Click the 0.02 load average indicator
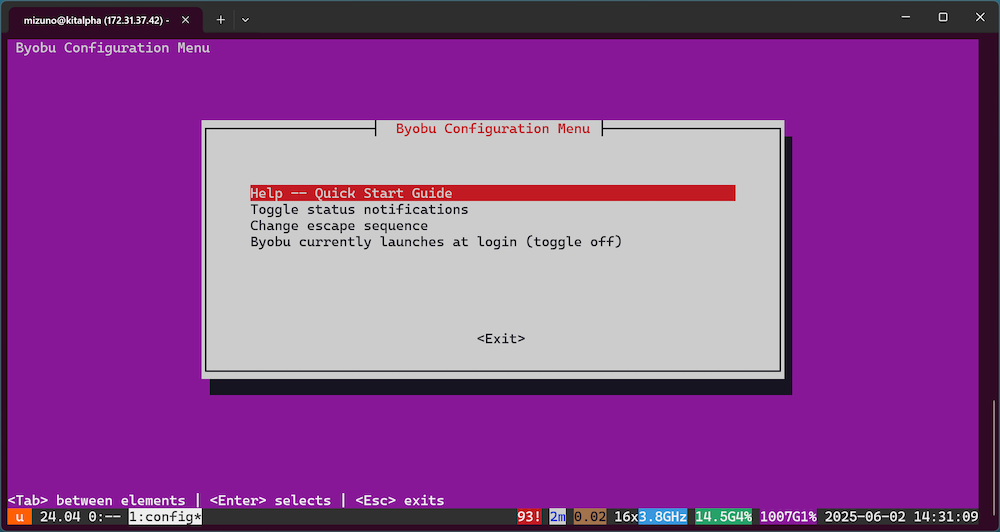Screen dimensions: 1000x532 pyautogui.click(x=590, y=517)
